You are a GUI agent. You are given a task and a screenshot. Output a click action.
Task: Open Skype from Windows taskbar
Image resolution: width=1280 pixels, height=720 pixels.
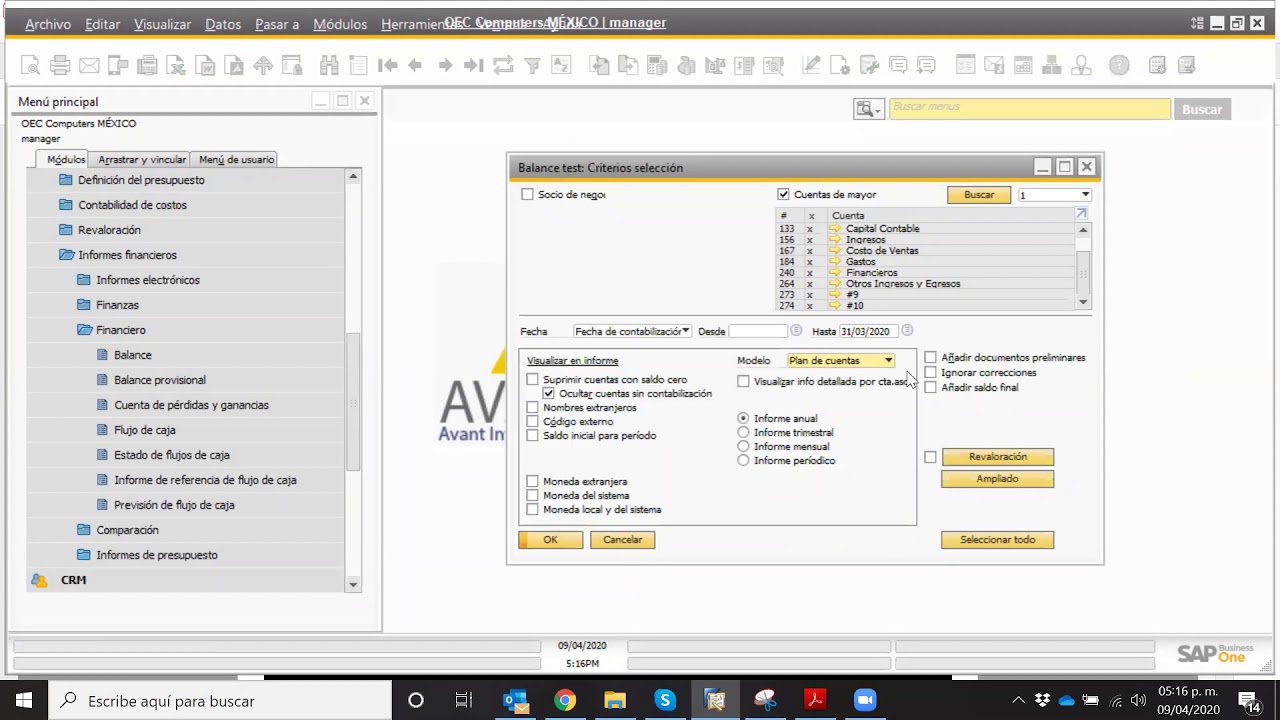point(665,700)
